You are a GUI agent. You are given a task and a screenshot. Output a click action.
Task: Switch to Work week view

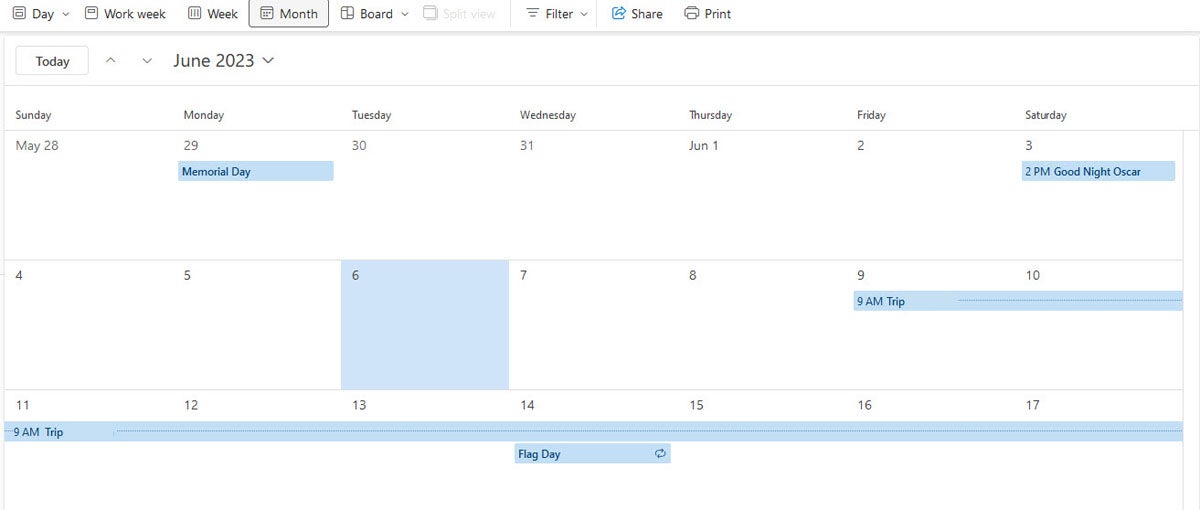[125, 14]
